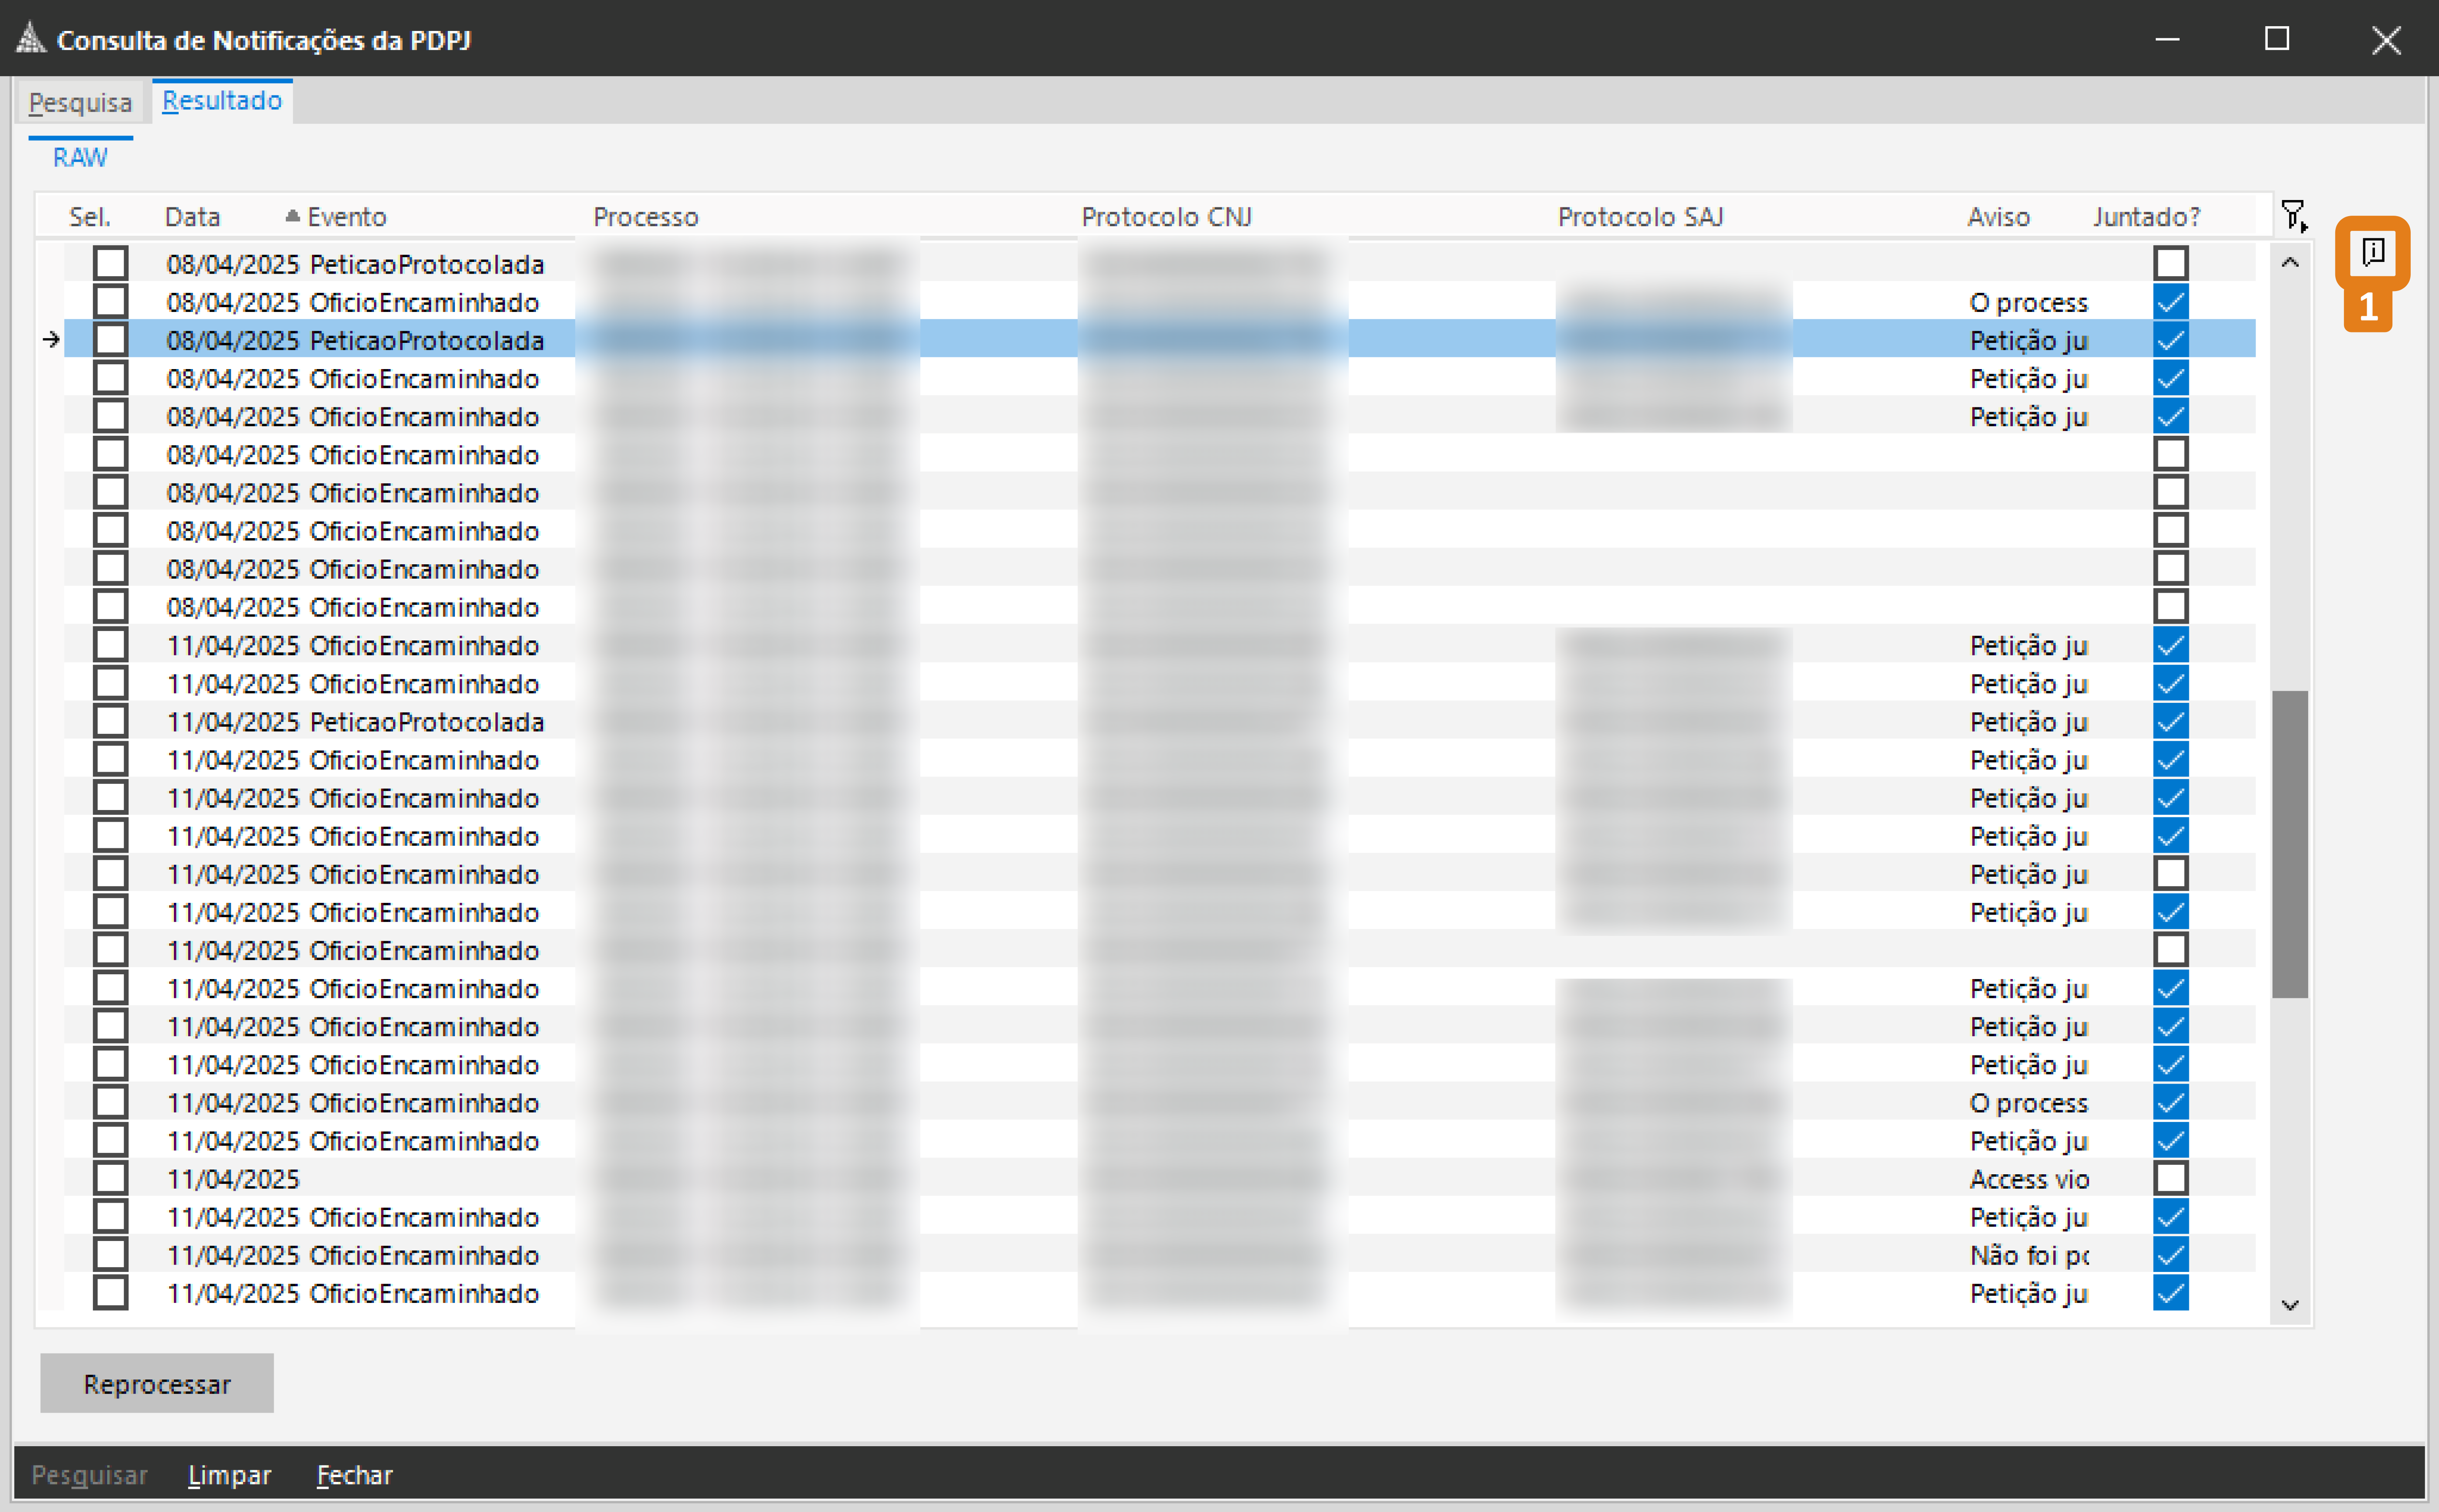This screenshot has height=1512, width=2439.
Task: Tick Sel. checkbox on 08/04/2025 O process row
Action: click(110, 301)
